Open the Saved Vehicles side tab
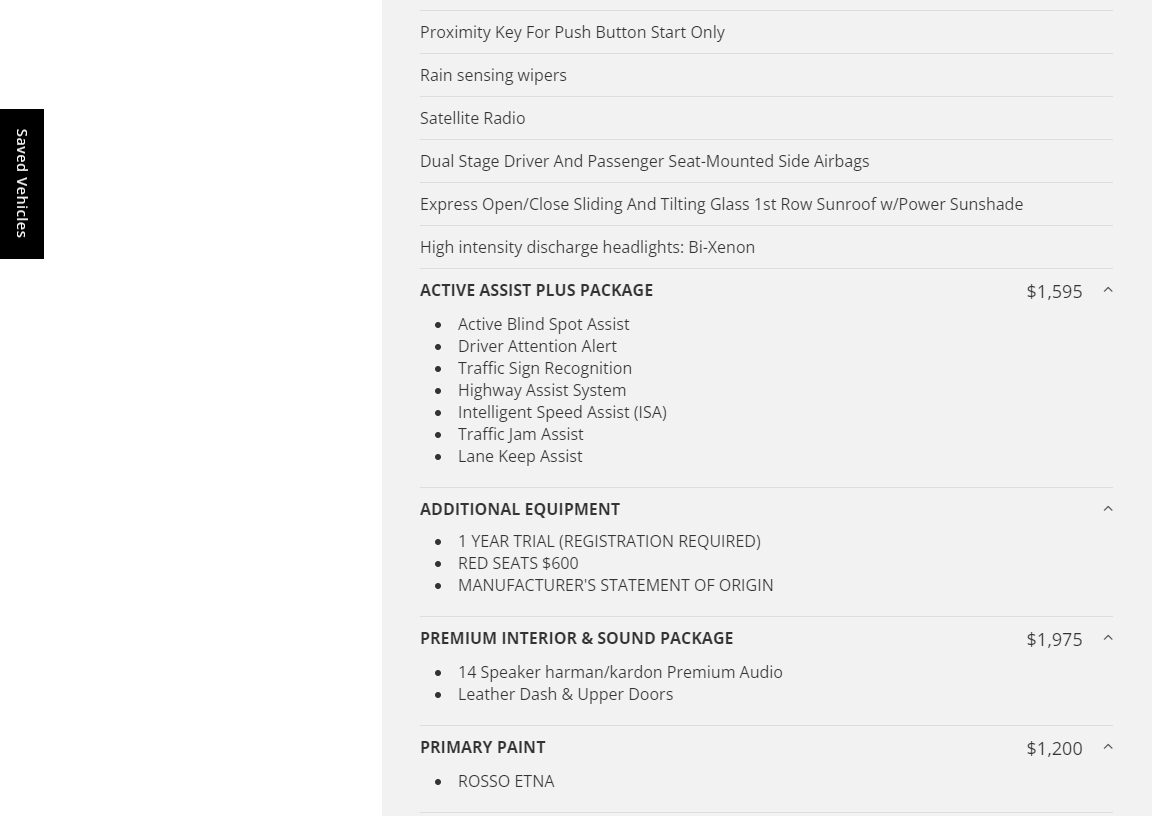 point(22,184)
